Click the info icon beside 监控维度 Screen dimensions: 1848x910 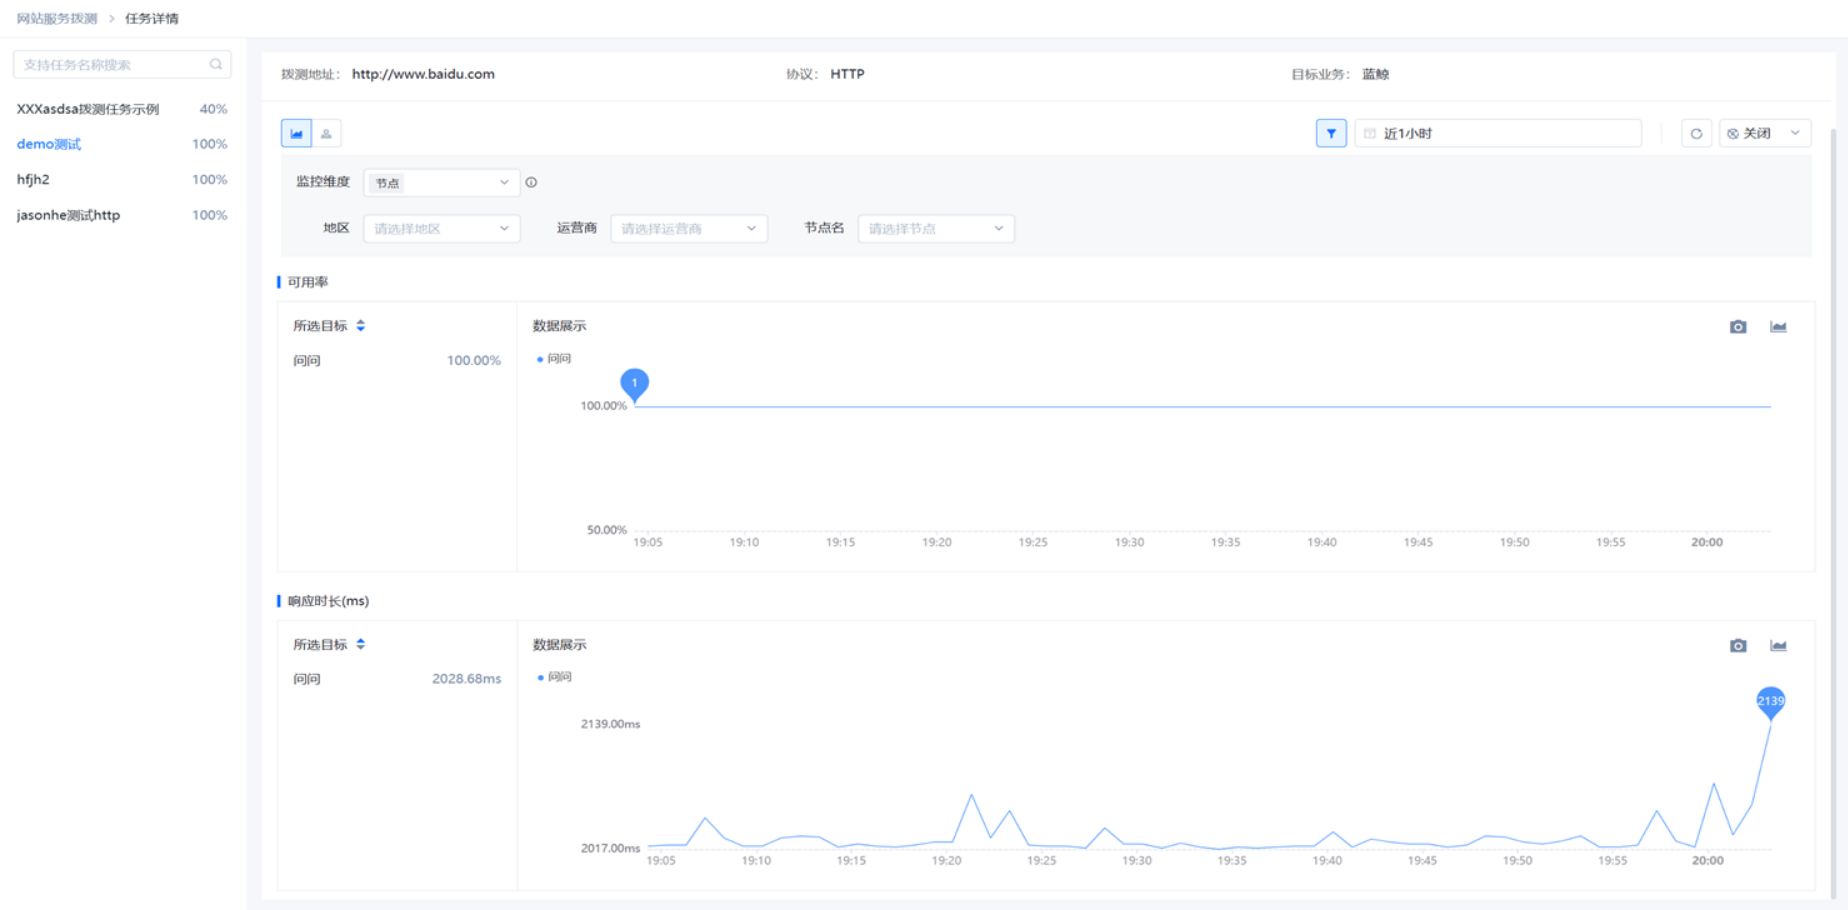(531, 182)
